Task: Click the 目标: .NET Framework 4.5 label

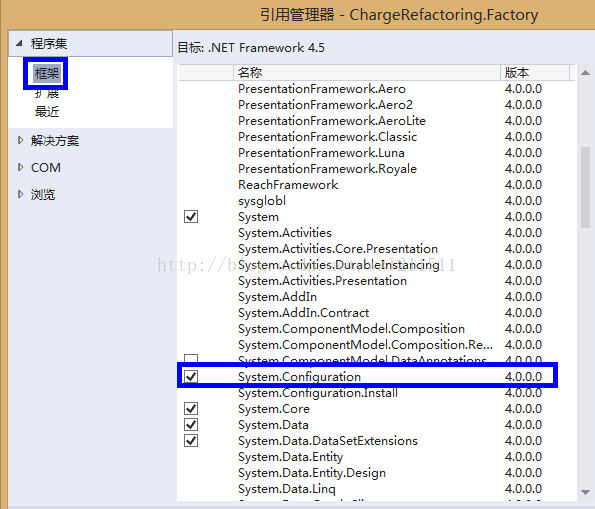Action: click(x=251, y=48)
